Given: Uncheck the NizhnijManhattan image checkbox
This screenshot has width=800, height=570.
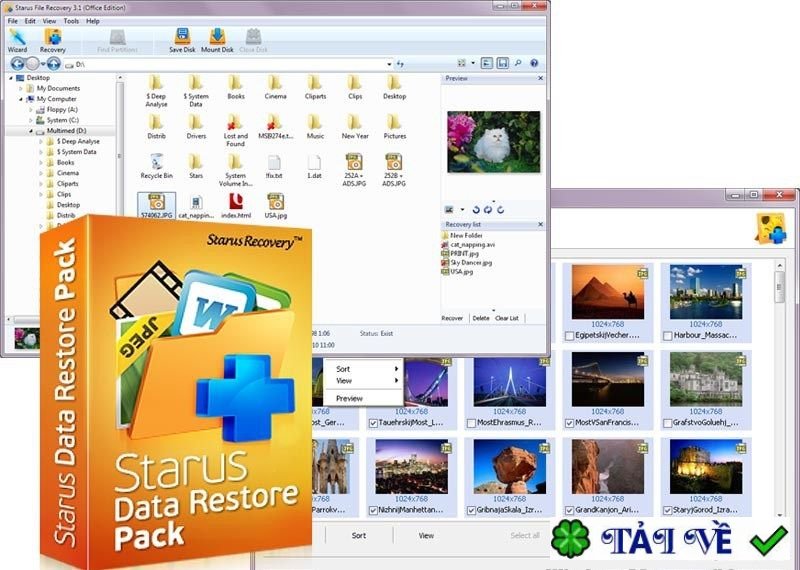Looking at the screenshot, I should point(373,510).
